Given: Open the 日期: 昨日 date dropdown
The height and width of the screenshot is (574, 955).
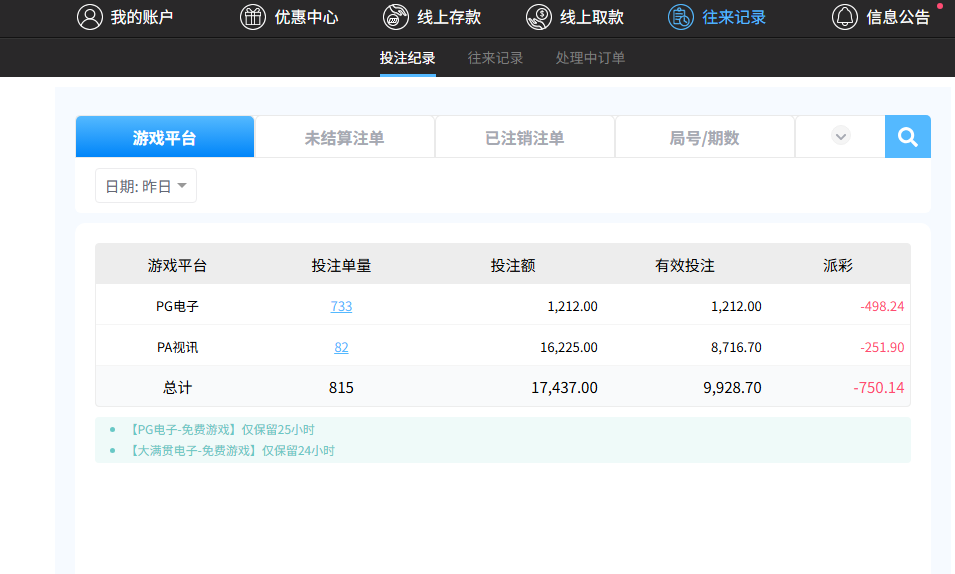Looking at the screenshot, I should click(x=146, y=186).
